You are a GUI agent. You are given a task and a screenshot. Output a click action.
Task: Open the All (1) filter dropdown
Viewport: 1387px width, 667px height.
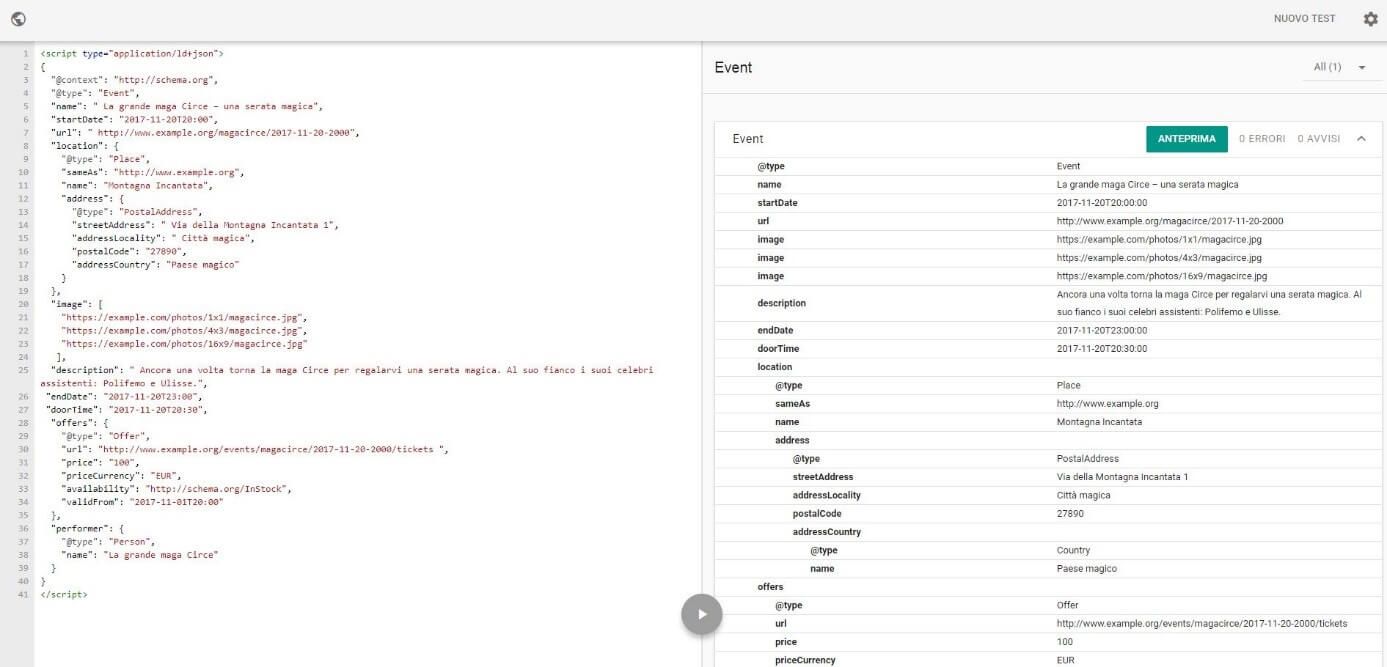tap(1340, 67)
